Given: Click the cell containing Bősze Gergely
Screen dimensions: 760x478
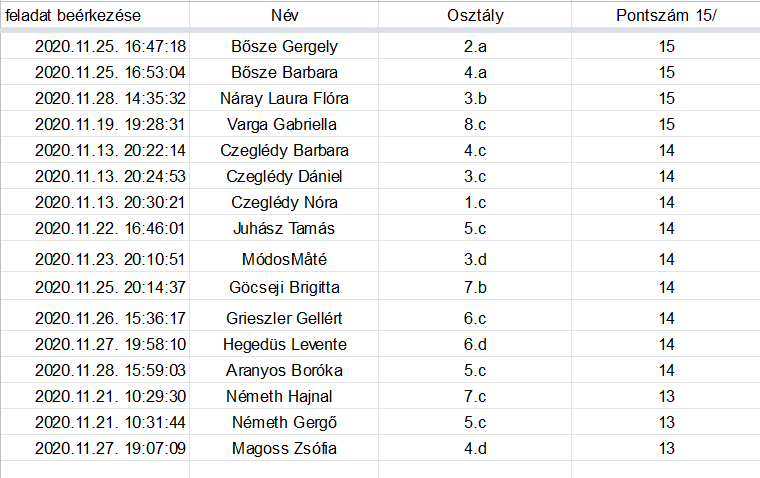Looking at the screenshot, I should (284, 46).
